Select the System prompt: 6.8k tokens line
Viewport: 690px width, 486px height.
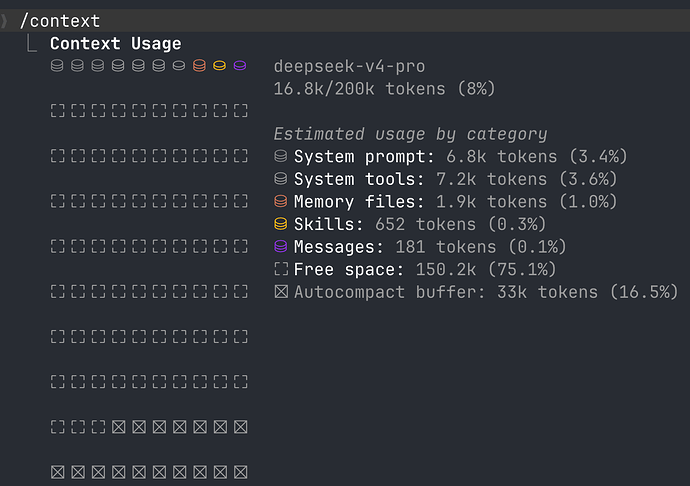pyautogui.click(x=460, y=157)
